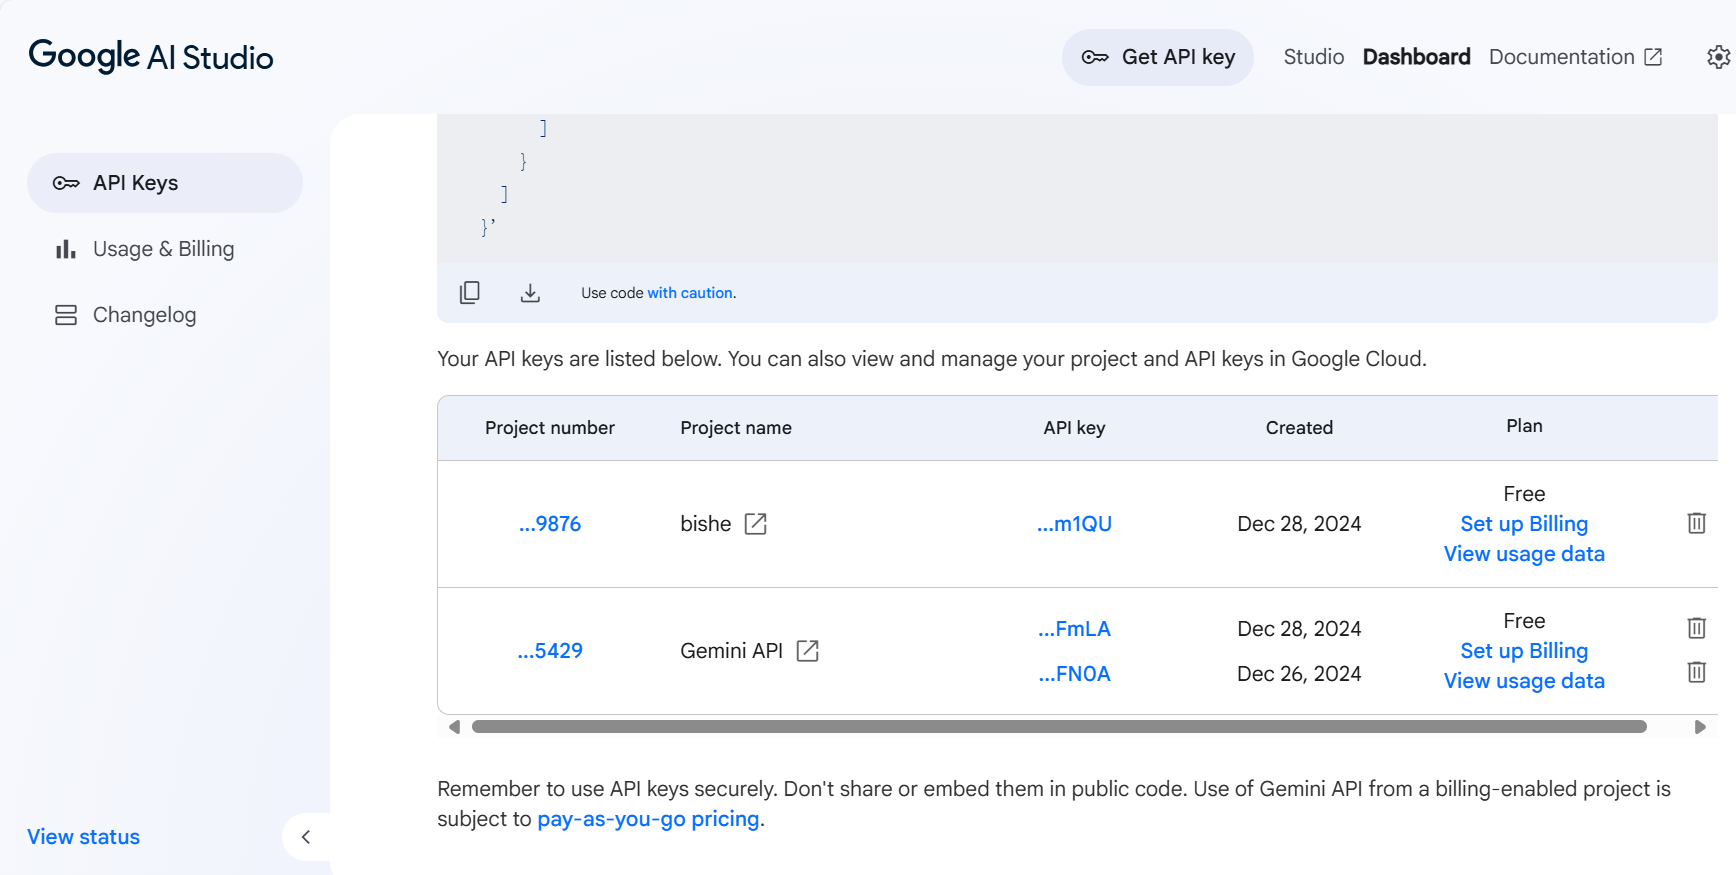The width and height of the screenshot is (1736, 875).
Task: Reveal API key ...FmLA
Action: (1074, 629)
